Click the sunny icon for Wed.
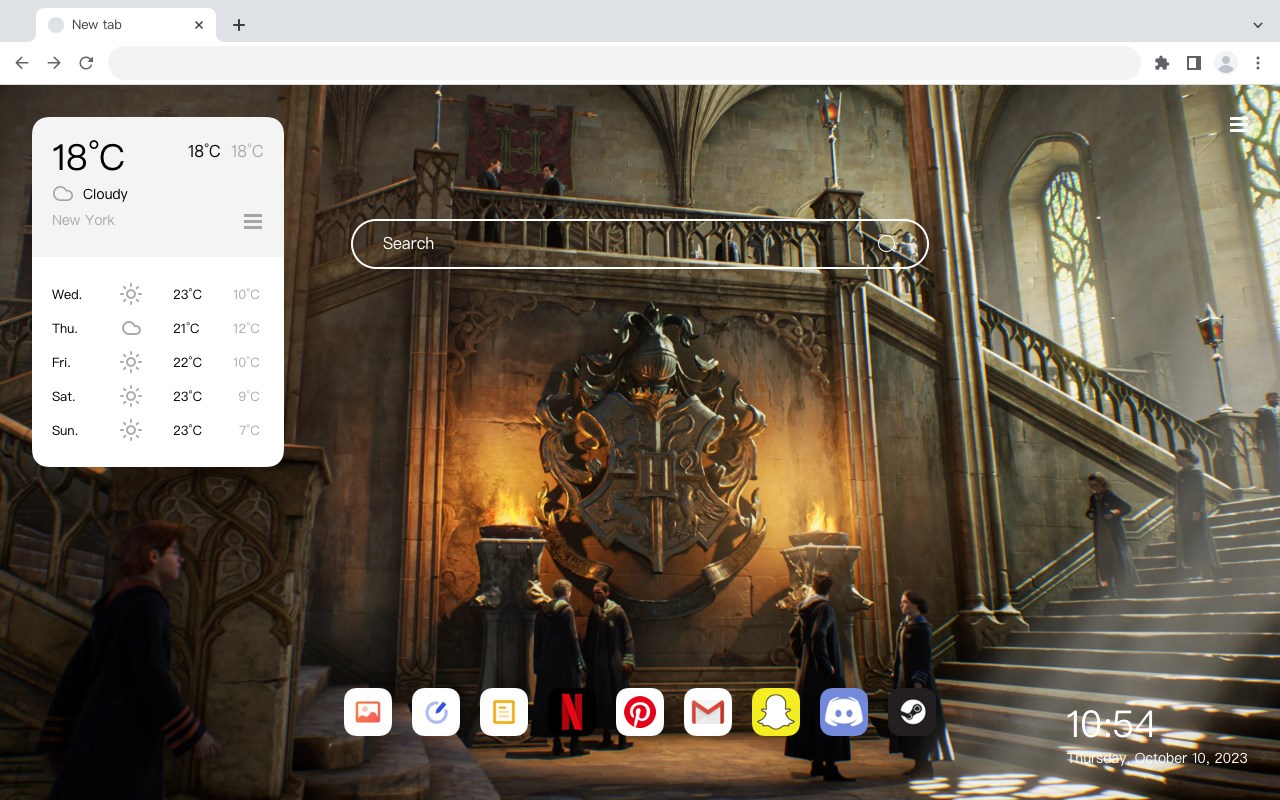1280x800 pixels. (x=131, y=294)
